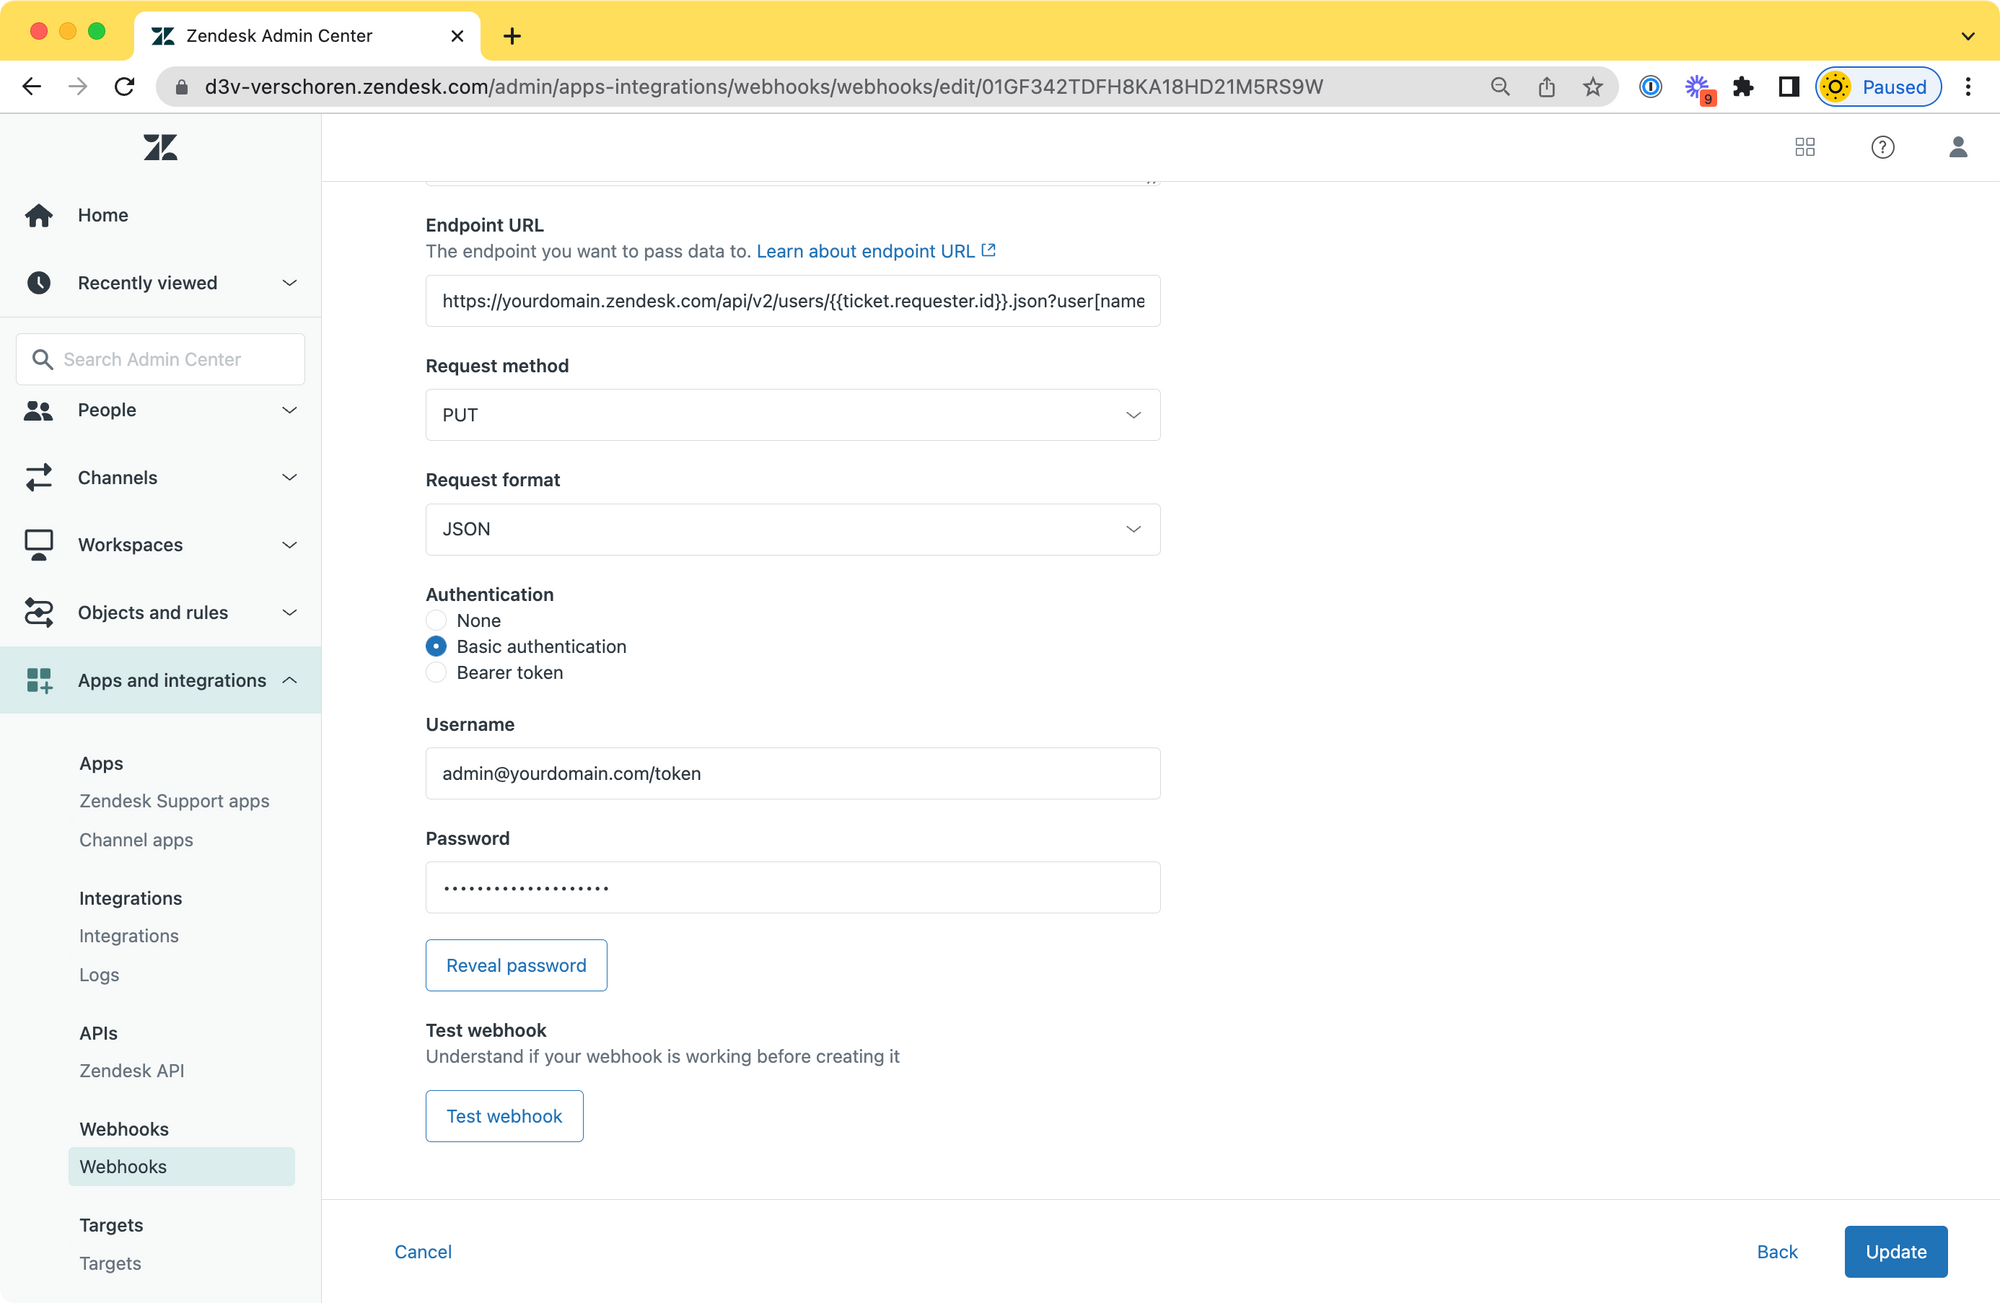Click into the Username input field

(x=792, y=774)
